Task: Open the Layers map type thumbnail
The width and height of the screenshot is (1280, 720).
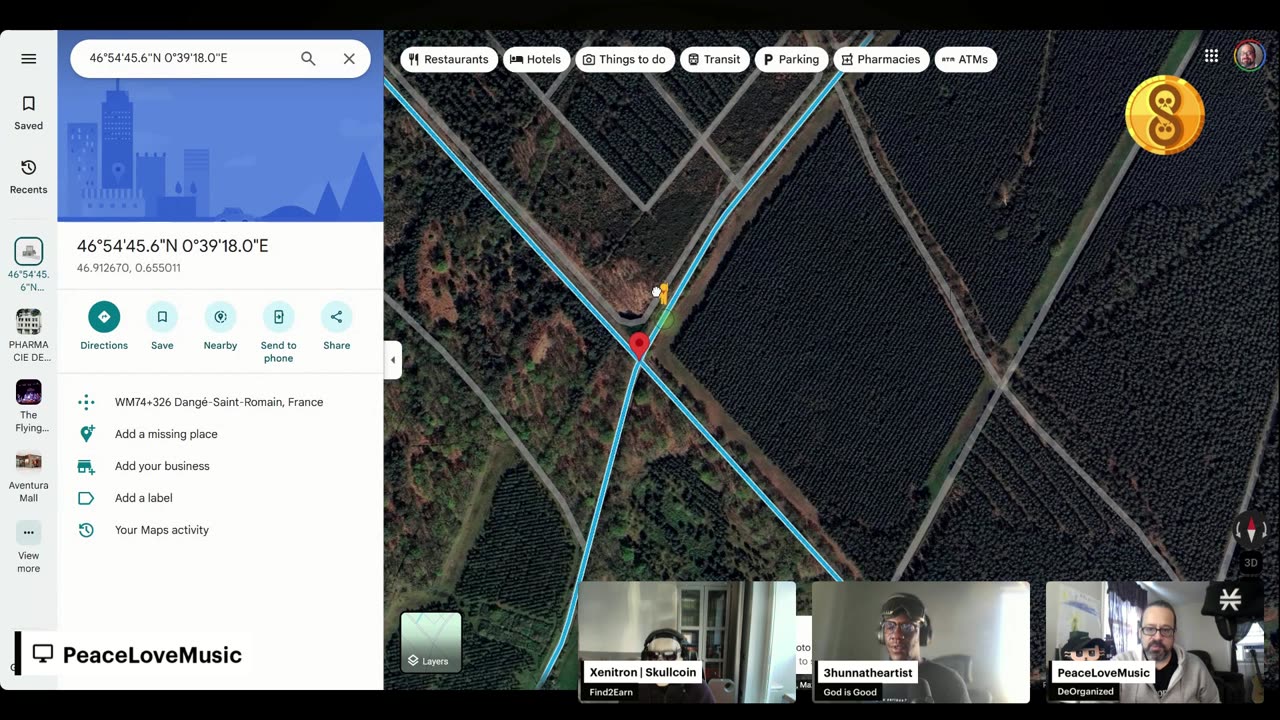Action: [431, 642]
